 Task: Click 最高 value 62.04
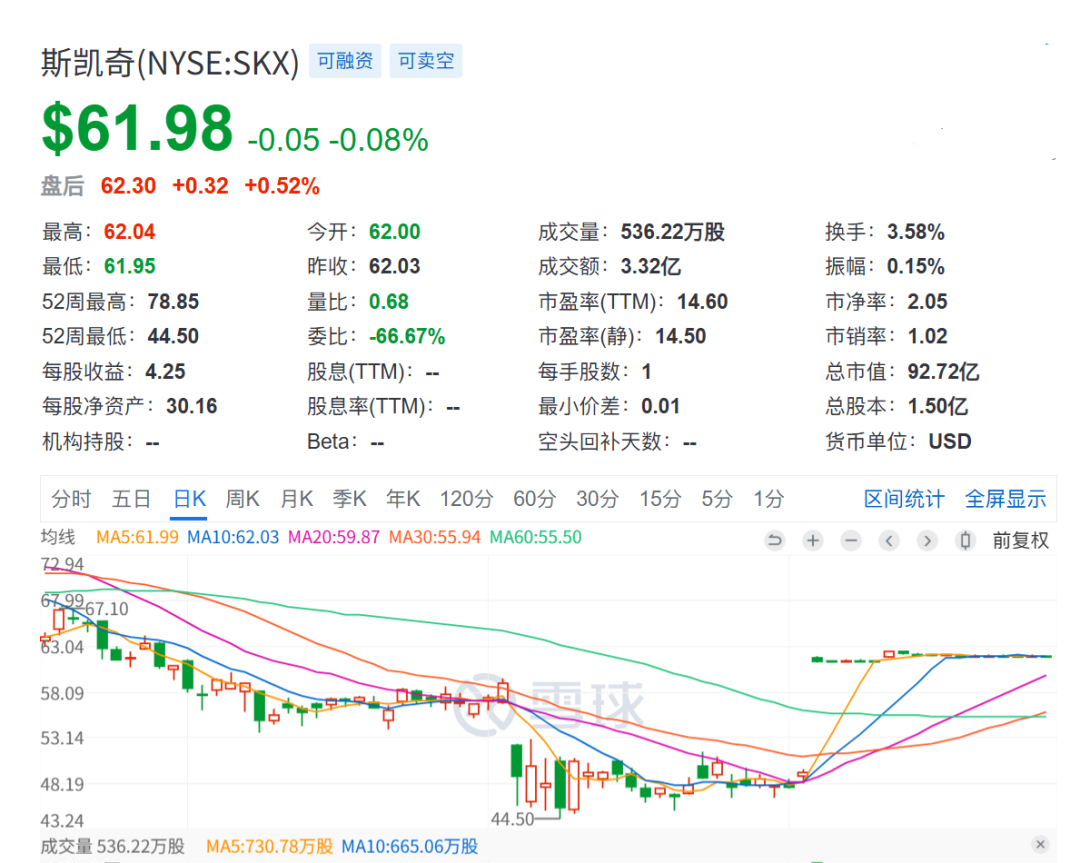pyautogui.click(x=129, y=232)
